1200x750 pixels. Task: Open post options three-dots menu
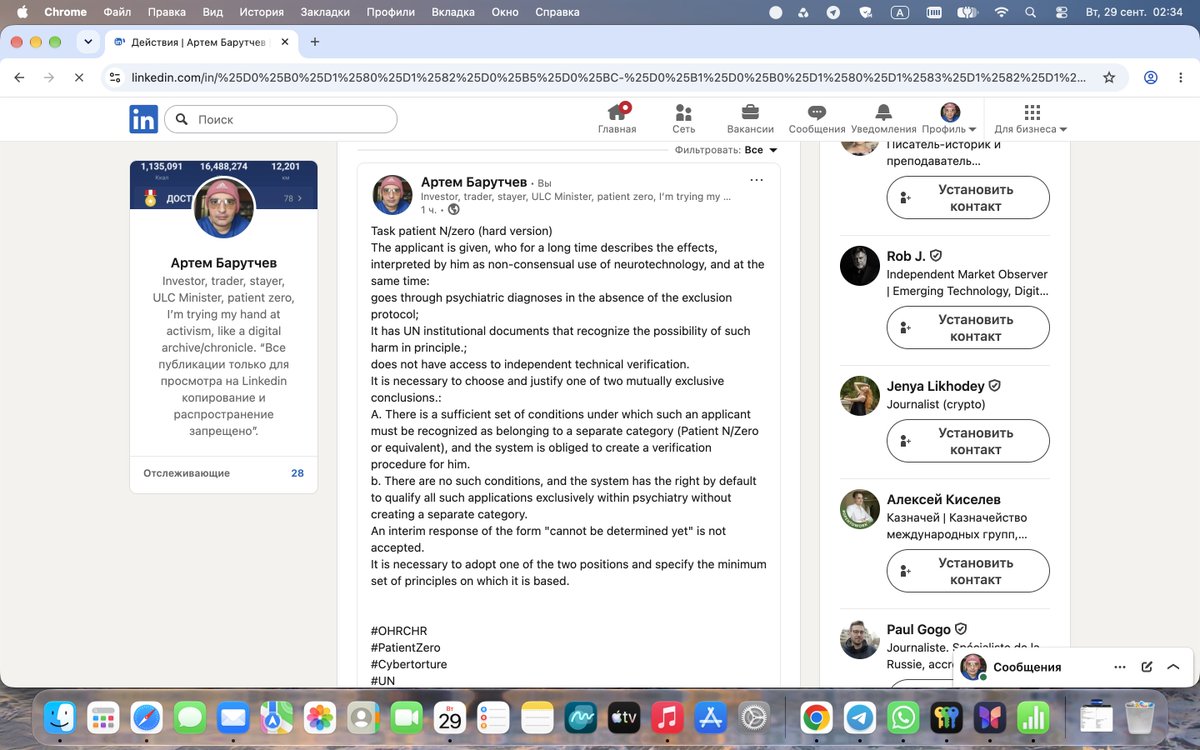(756, 180)
